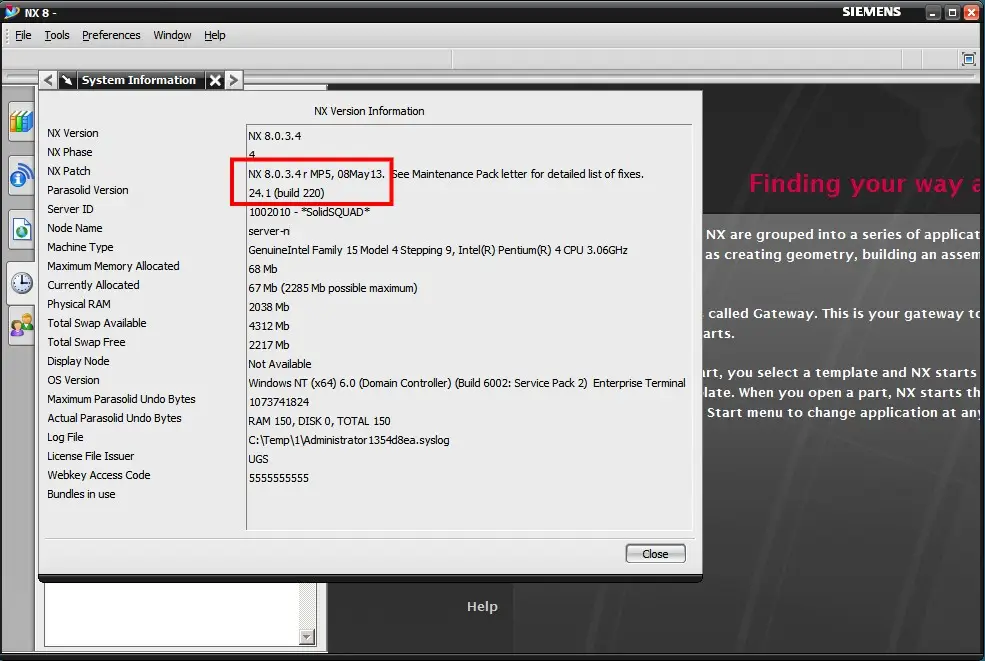Screen dimensions: 985x661
Task: Open the History clock tab
Action: tap(21, 283)
